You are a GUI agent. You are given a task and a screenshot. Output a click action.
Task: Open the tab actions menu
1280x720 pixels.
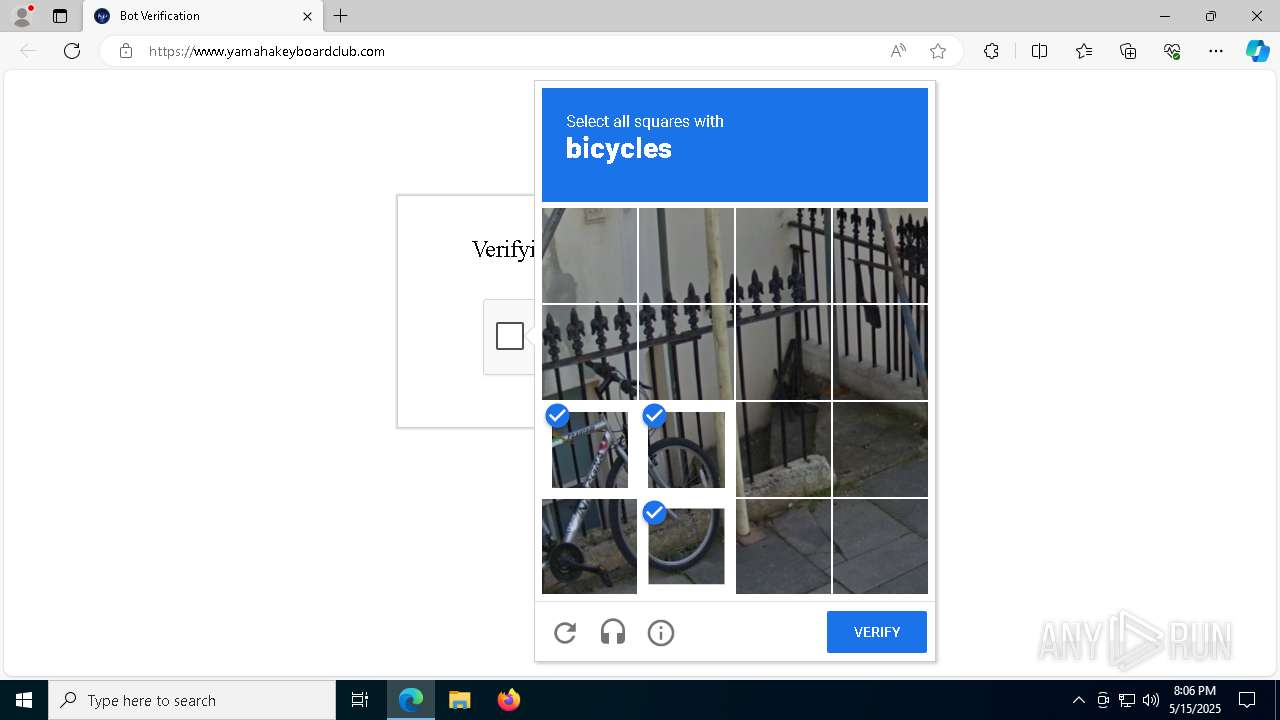pos(60,16)
